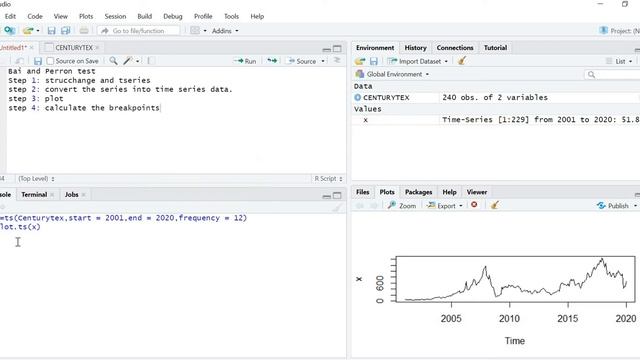Open the Export plot dropdown
The width and height of the screenshot is (640, 360).
point(444,206)
